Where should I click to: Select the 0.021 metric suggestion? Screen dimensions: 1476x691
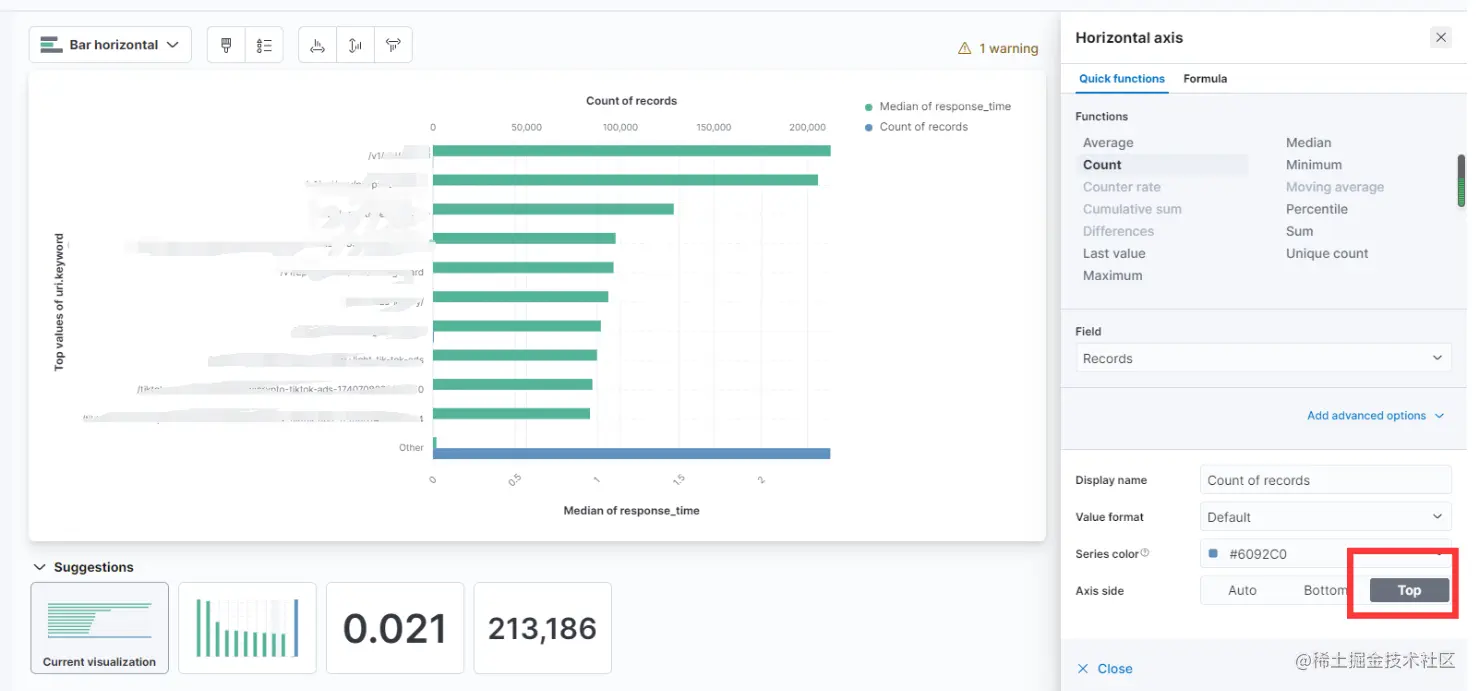click(395, 628)
